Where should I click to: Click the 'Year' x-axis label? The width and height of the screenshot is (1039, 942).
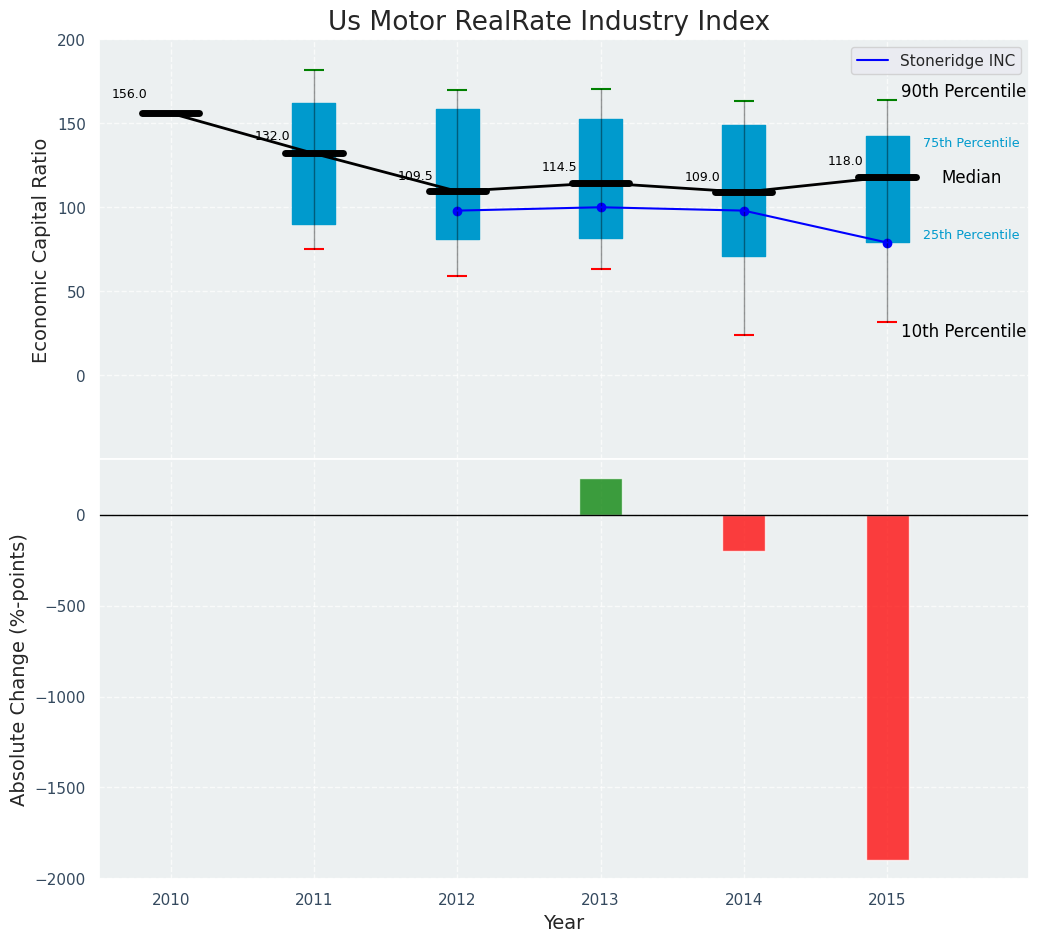click(x=564, y=923)
